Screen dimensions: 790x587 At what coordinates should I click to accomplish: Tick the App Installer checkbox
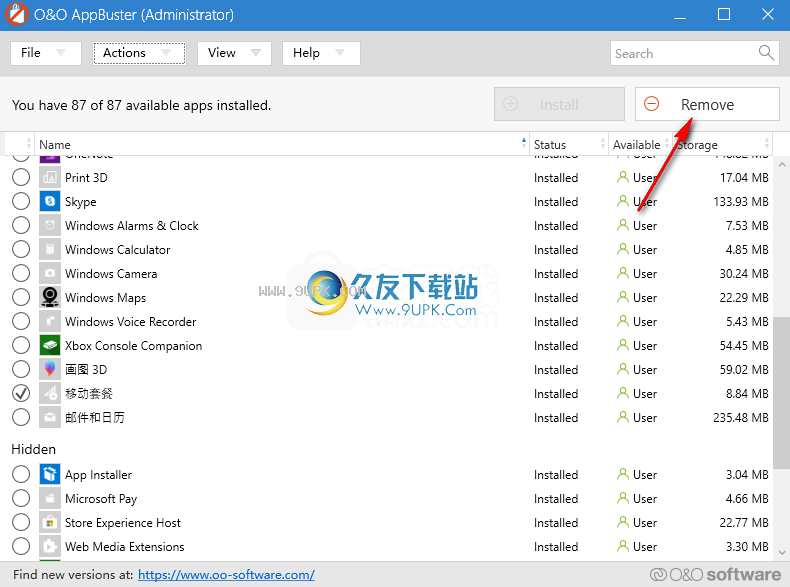[x=21, y=474]
